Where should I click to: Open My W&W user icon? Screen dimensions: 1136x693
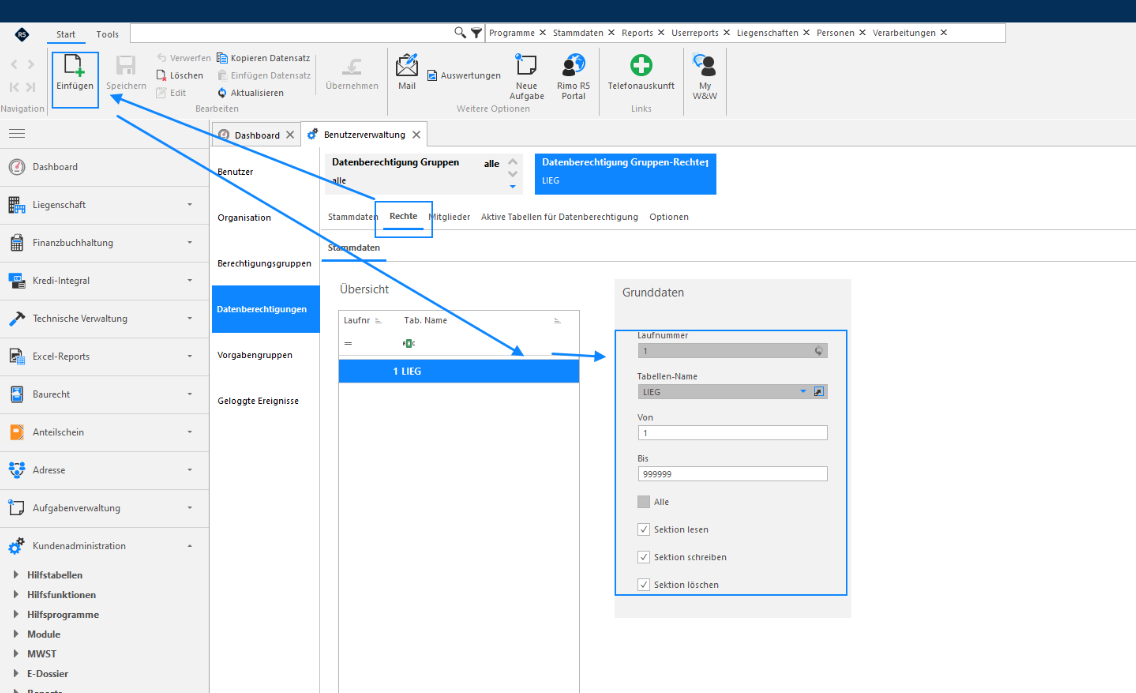pos(704,65)
